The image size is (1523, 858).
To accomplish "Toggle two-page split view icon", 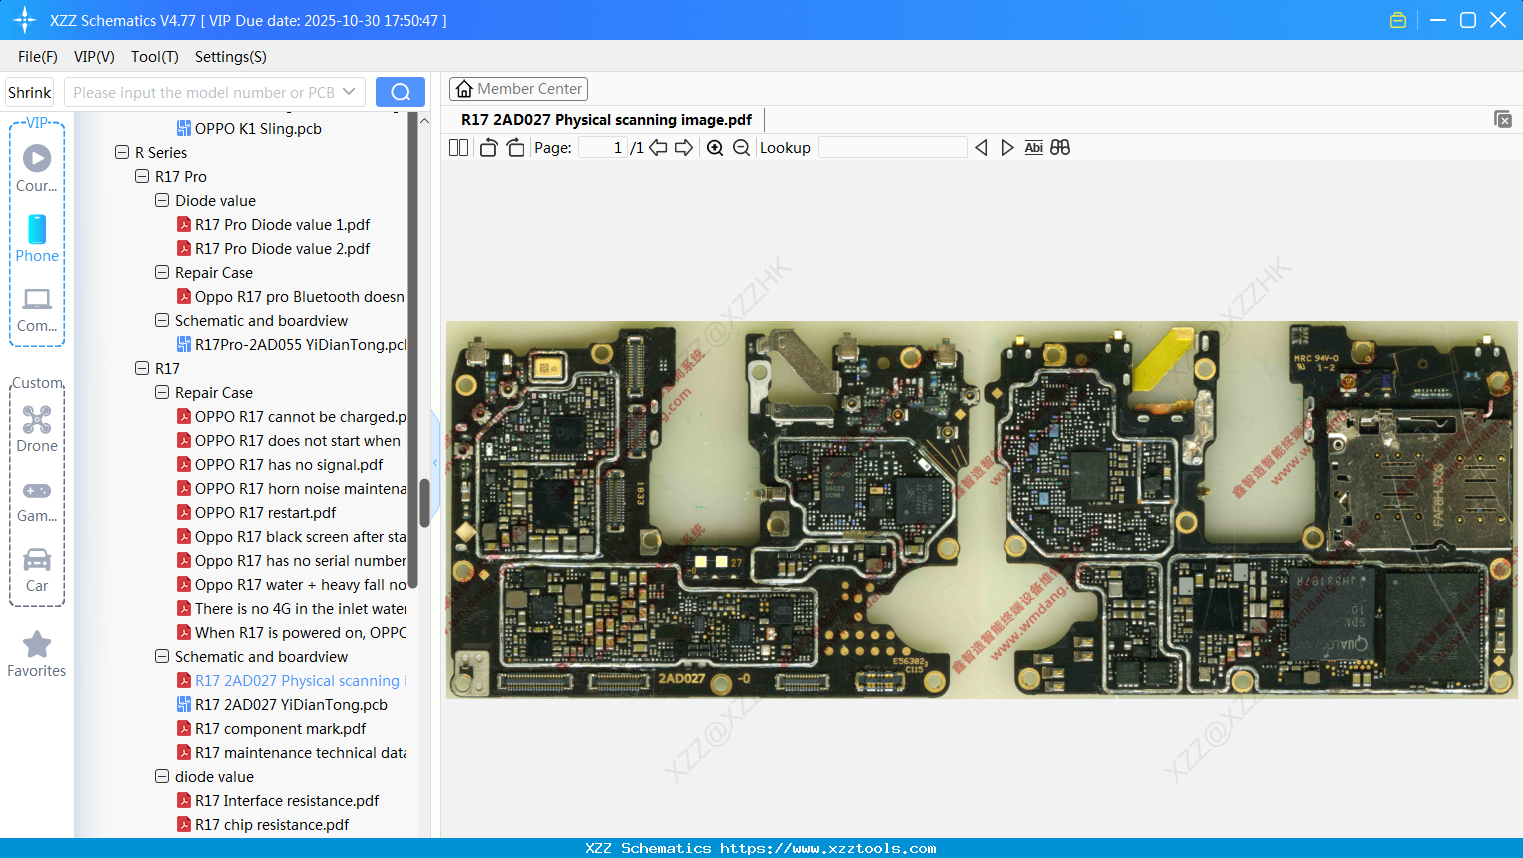I will [x=458, y=148].
